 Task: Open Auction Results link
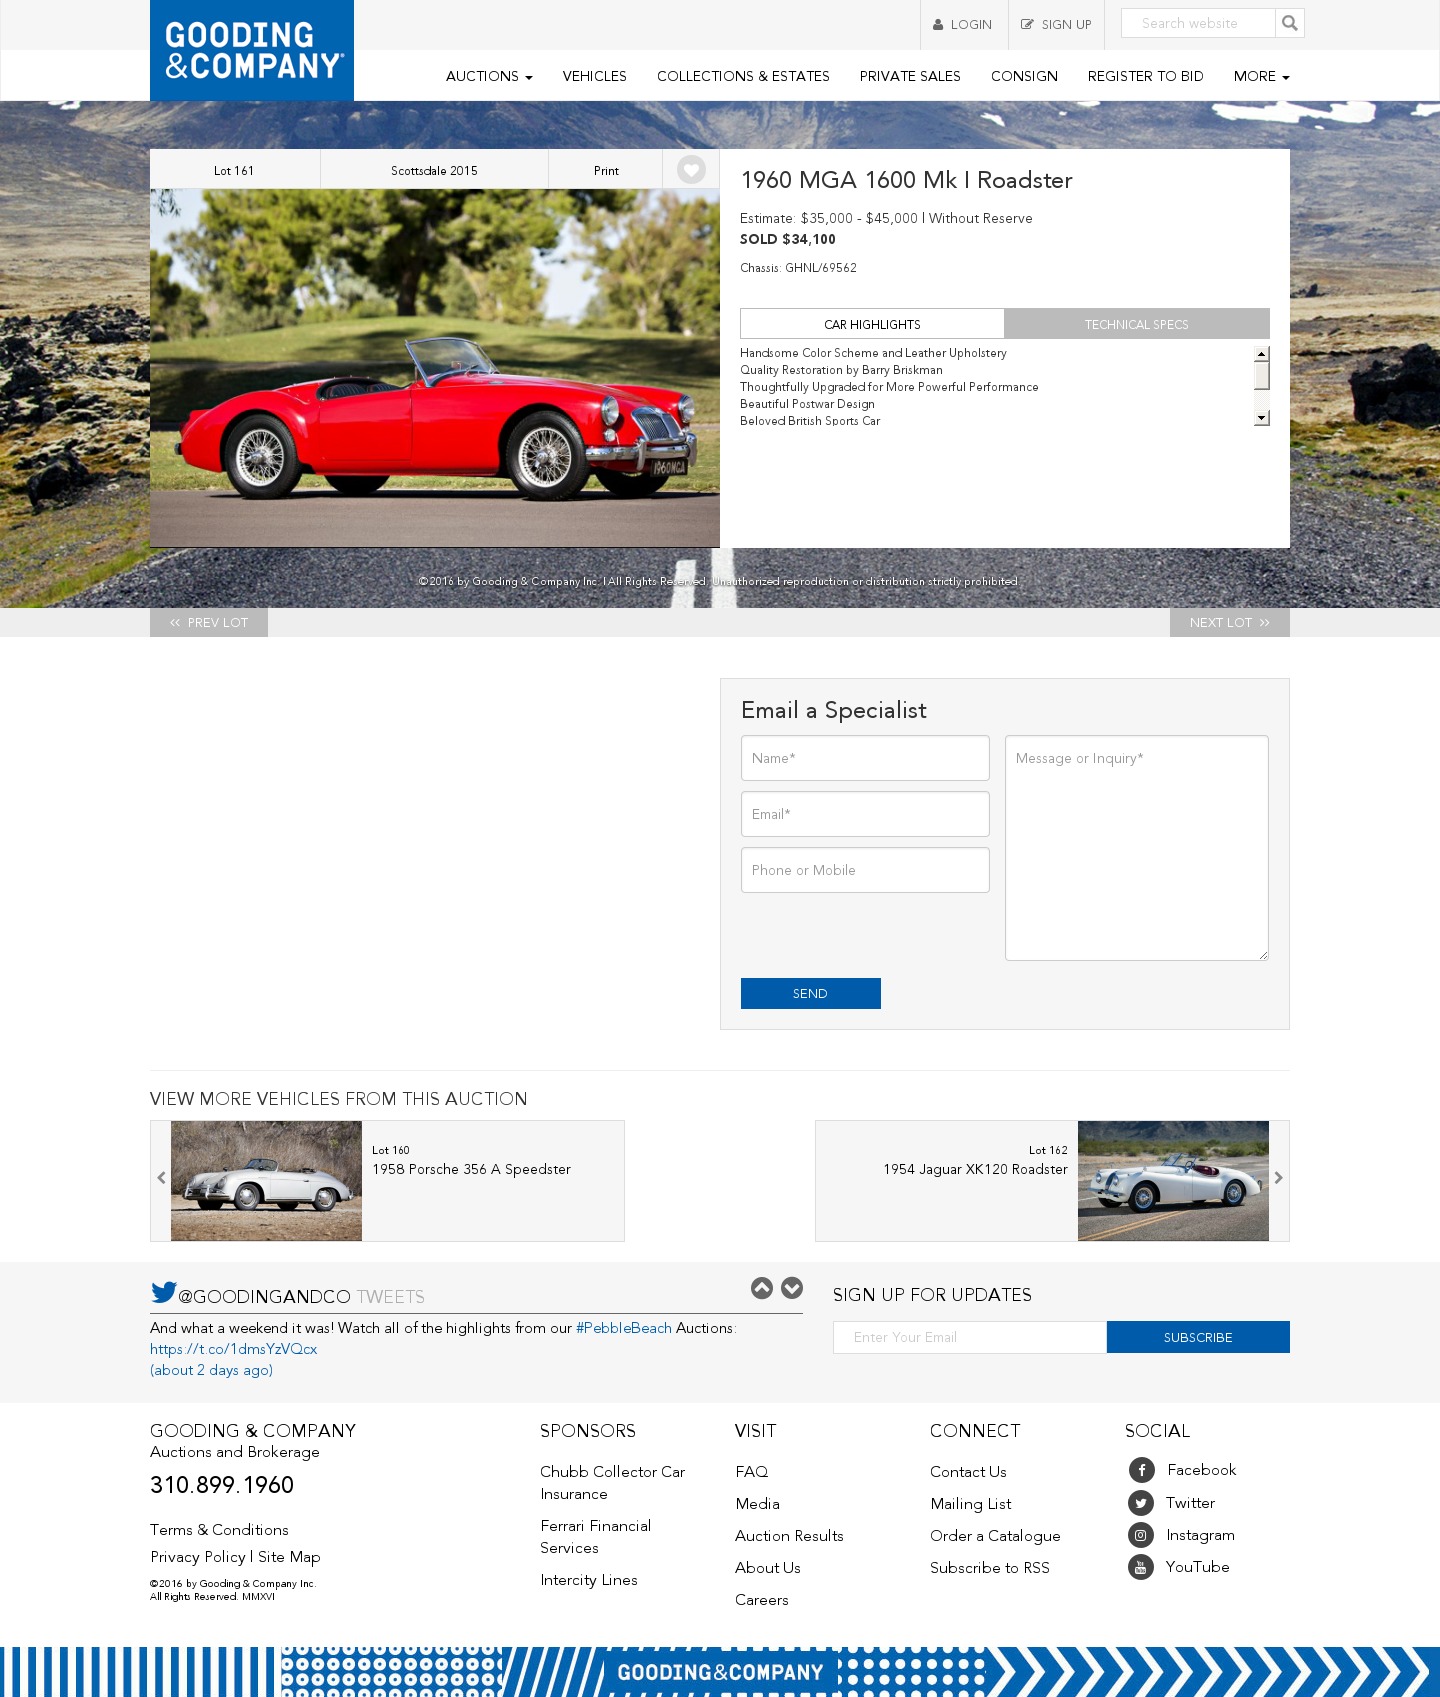pyautogui.click(x=789, y=1536)
